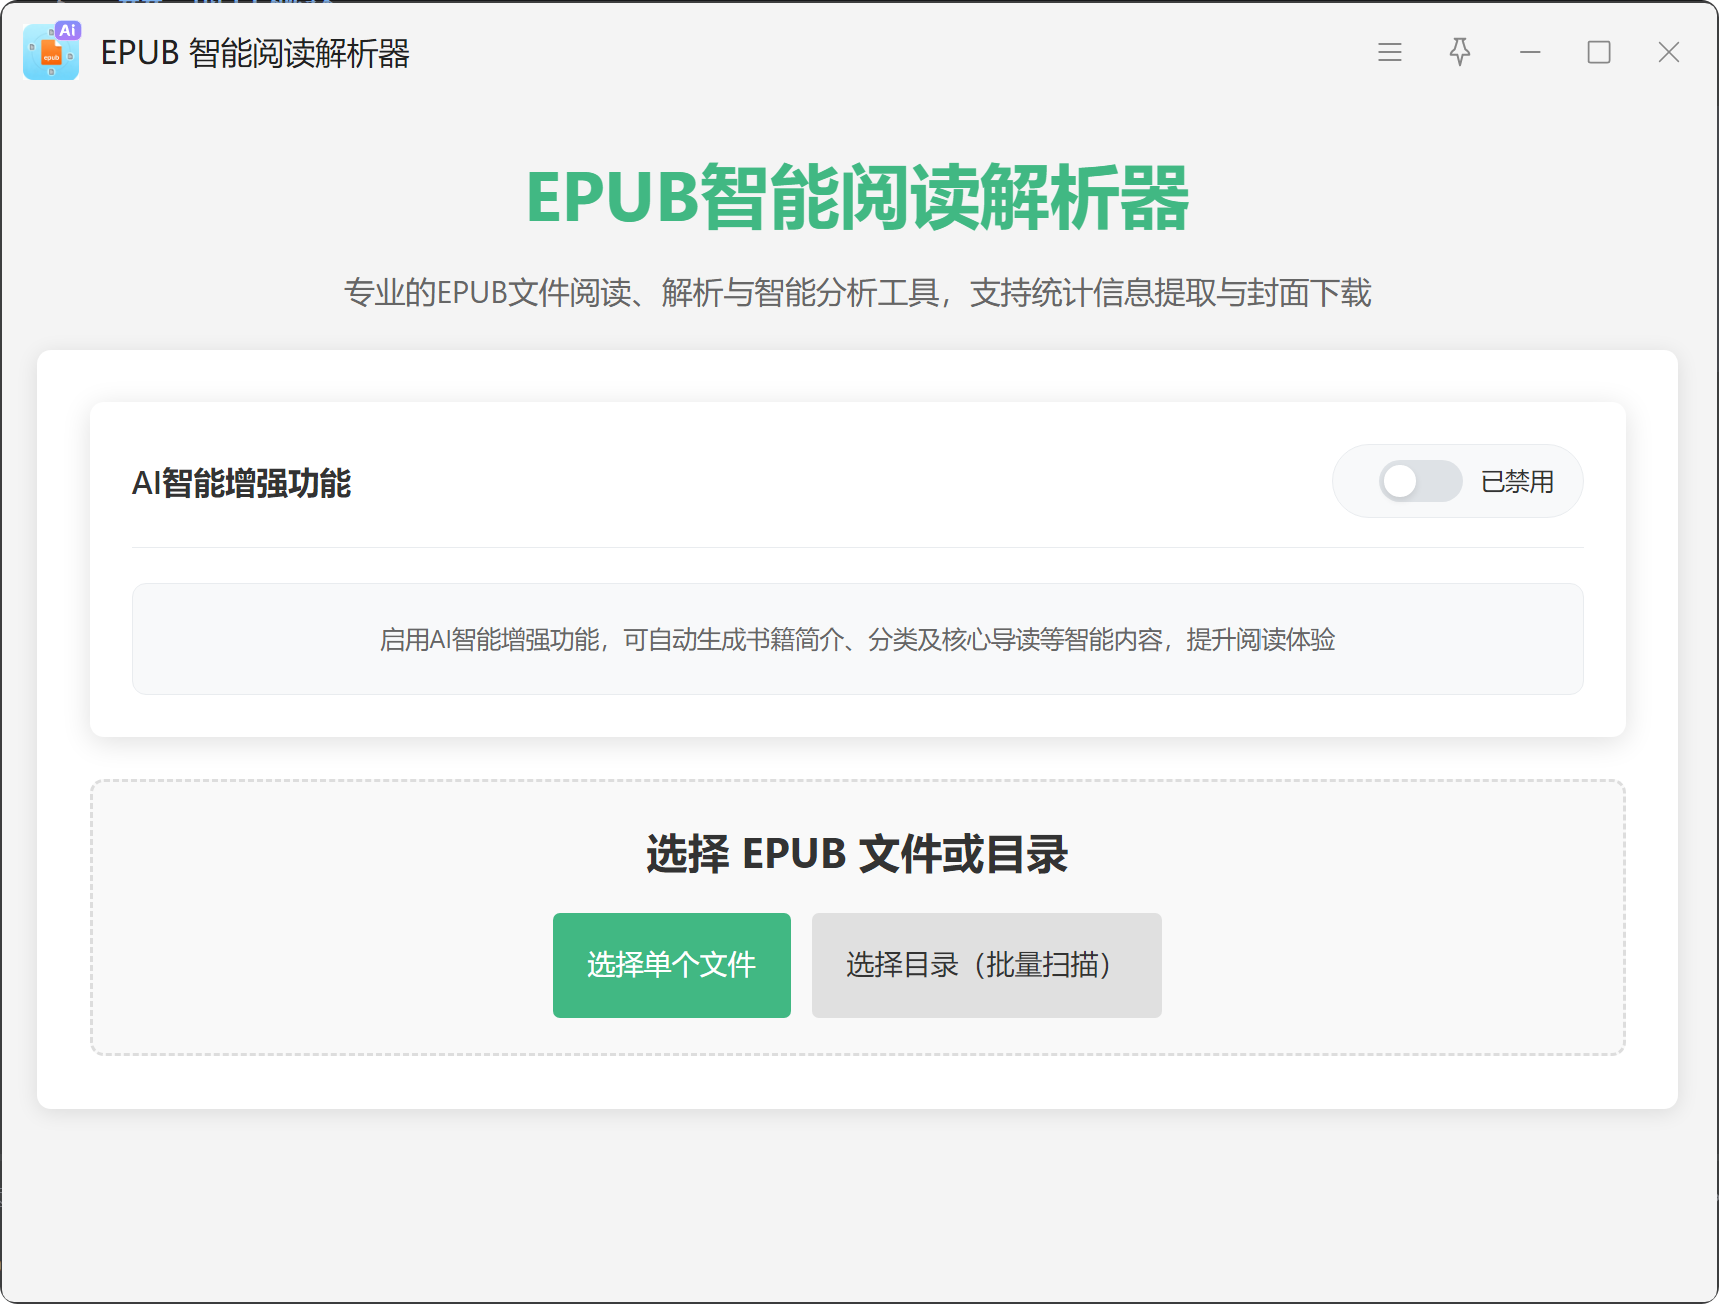Click the divider line under AI智能增强功能
Image resolution: width=1719 pixels, height=1304 pixels.
click(x=857, y=547)
